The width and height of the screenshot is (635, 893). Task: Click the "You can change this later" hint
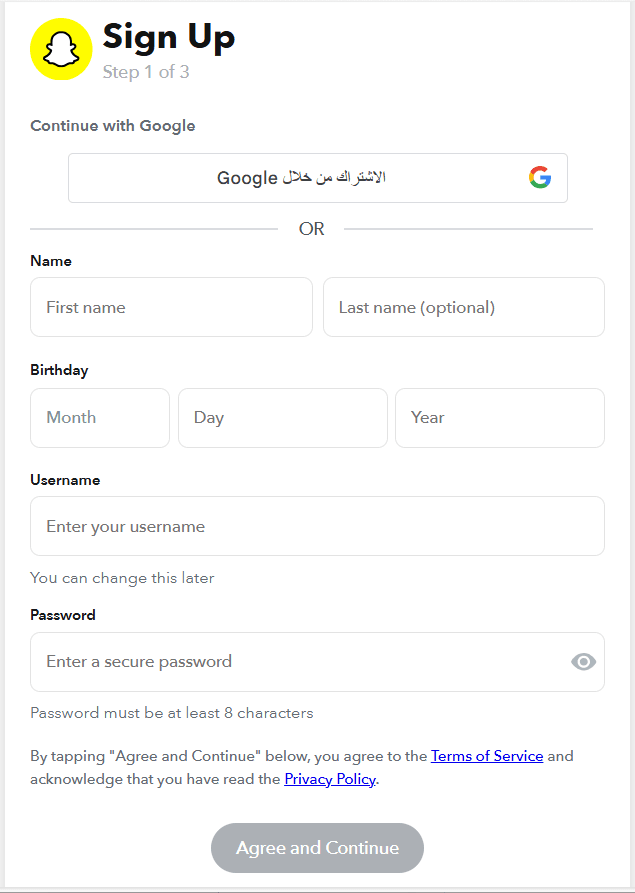[x=122, y=578]
